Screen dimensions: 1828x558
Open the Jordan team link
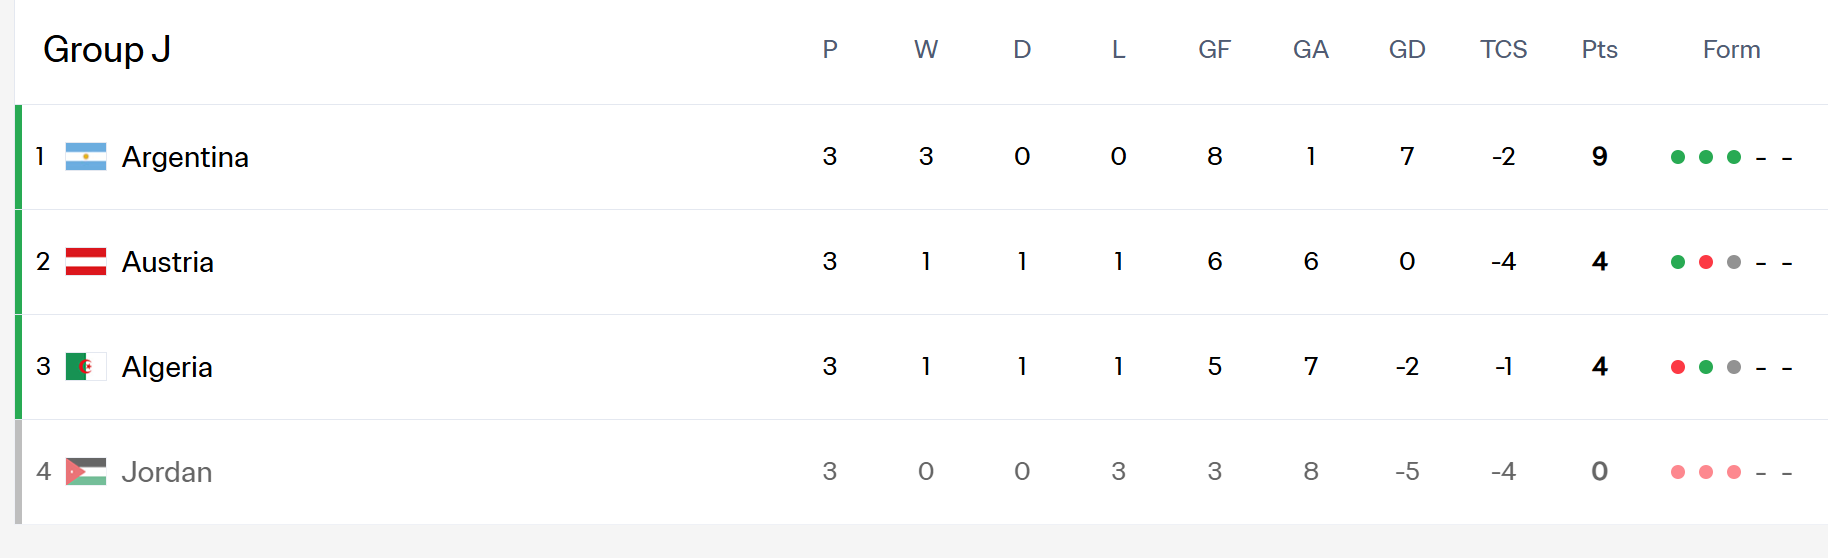pos(167,472)
